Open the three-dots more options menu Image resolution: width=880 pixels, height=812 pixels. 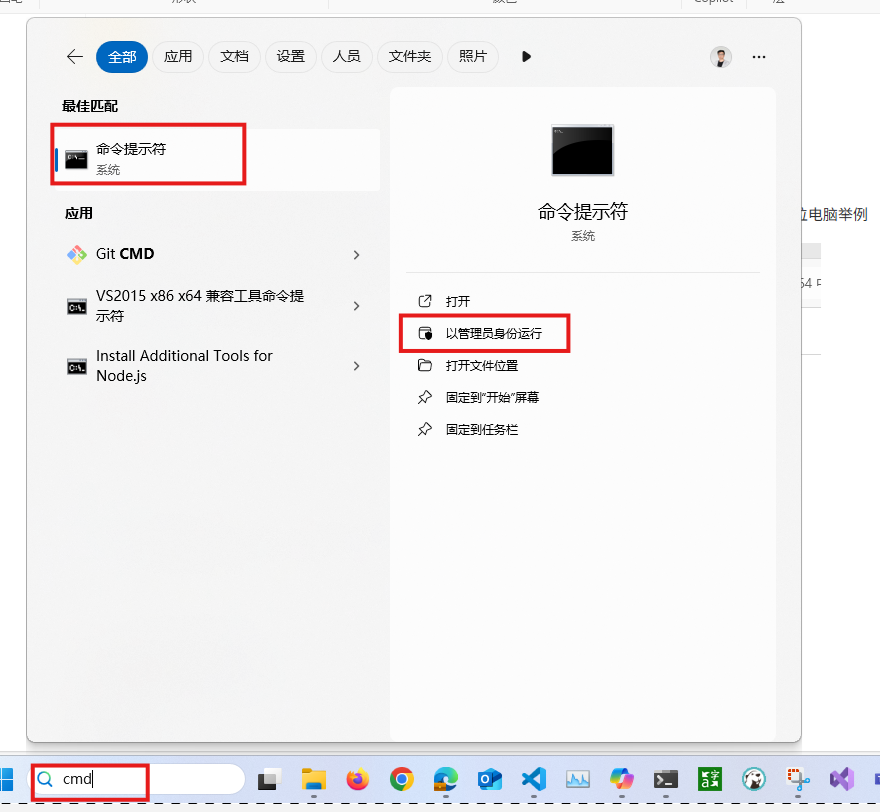pyautogui.click(x=759, y=57)
